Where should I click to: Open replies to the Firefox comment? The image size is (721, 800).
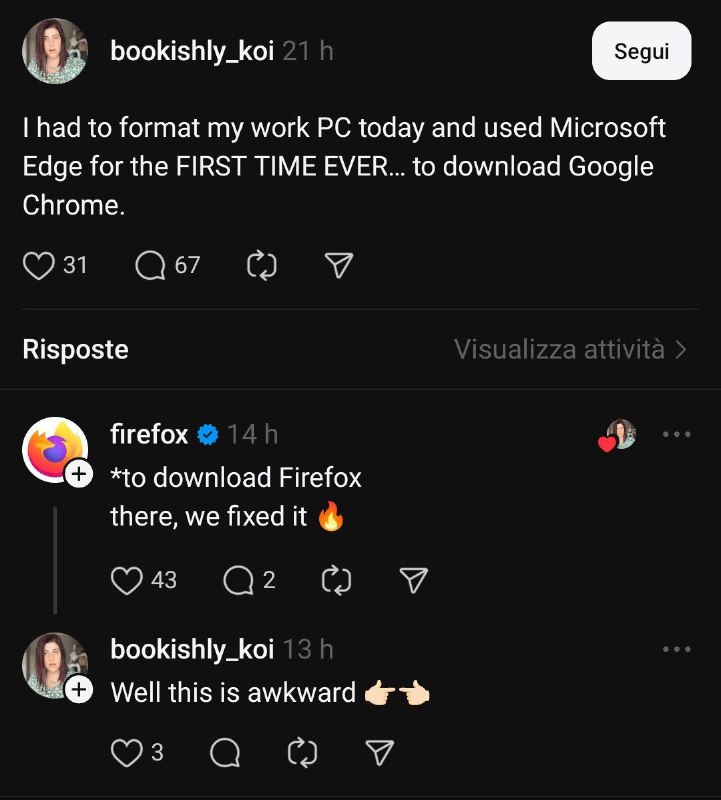[x=238, y=580]
